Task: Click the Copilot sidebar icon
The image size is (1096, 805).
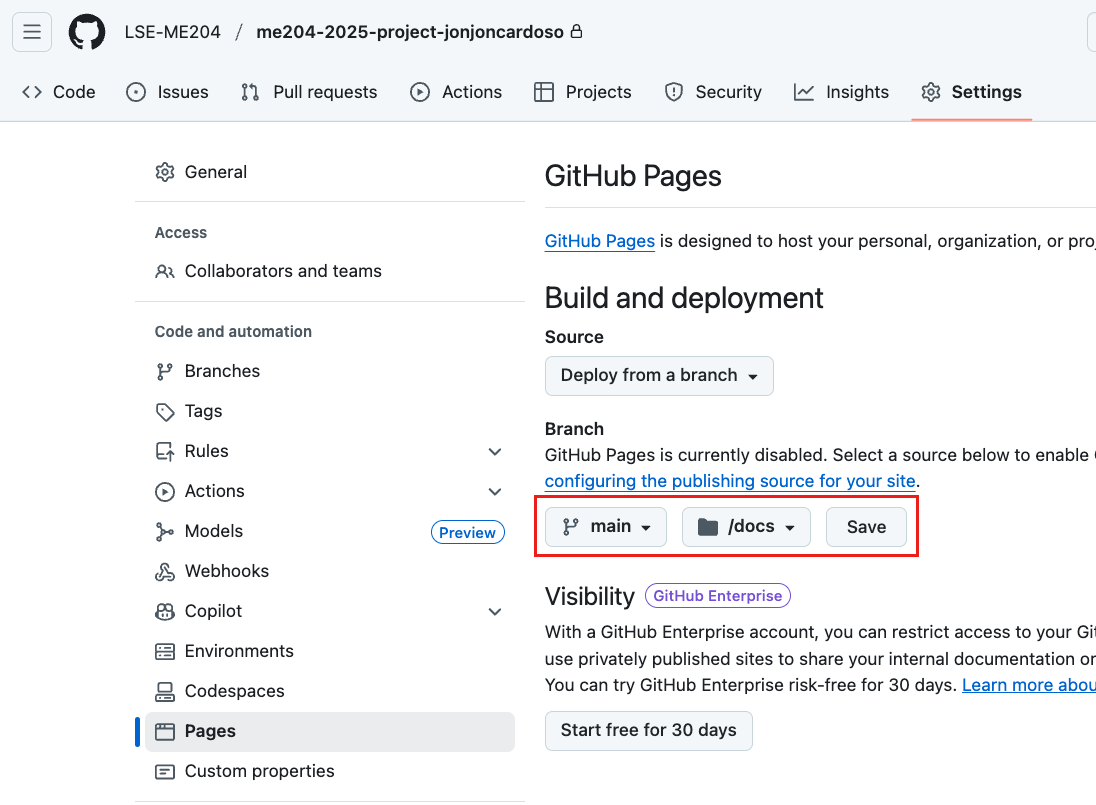Action: coord(165,611)
